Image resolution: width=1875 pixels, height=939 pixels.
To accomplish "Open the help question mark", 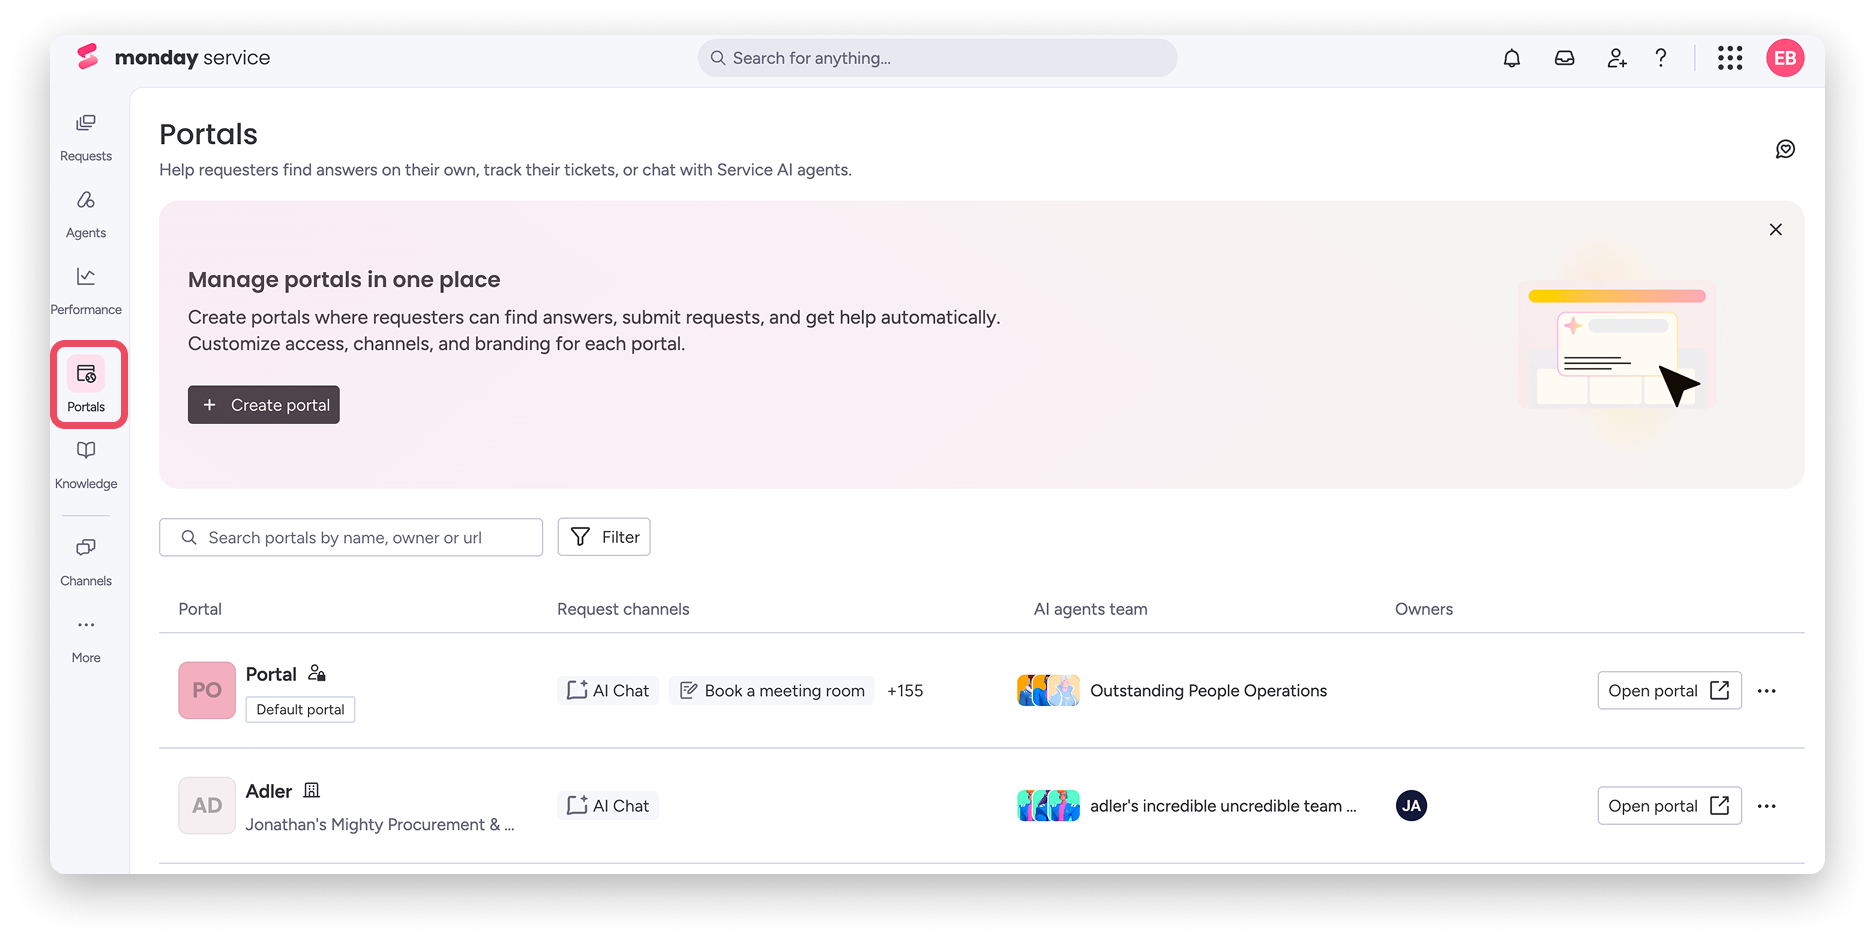I will [1661, 58].
